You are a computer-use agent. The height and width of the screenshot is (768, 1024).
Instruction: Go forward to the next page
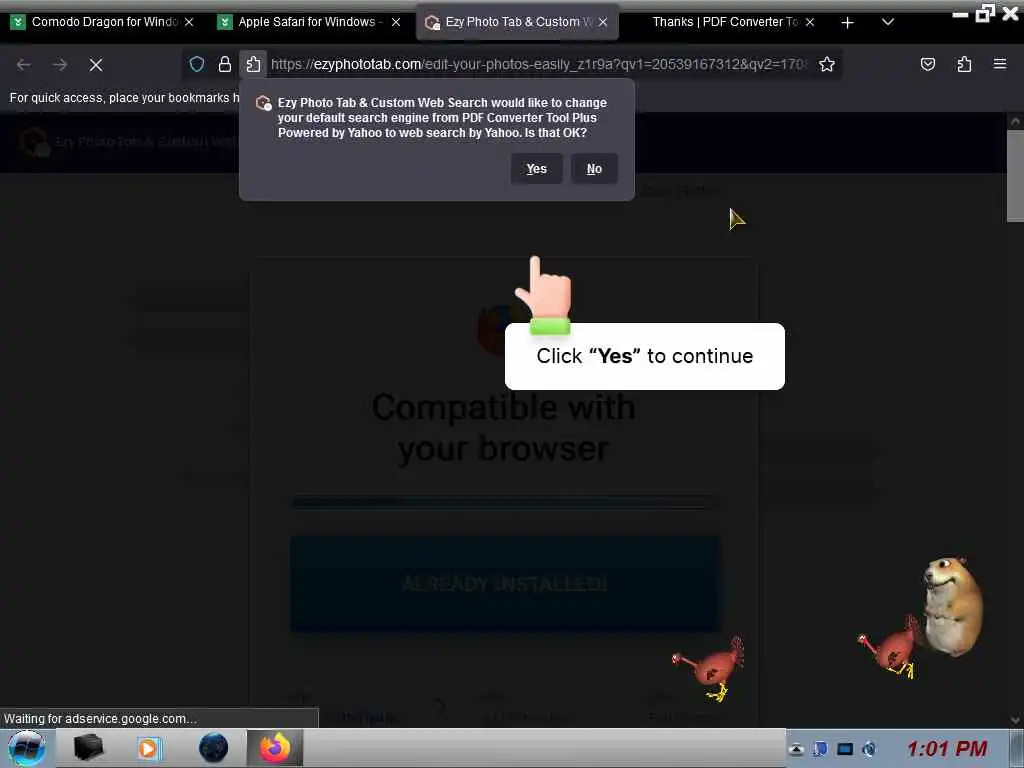(60, 65)
